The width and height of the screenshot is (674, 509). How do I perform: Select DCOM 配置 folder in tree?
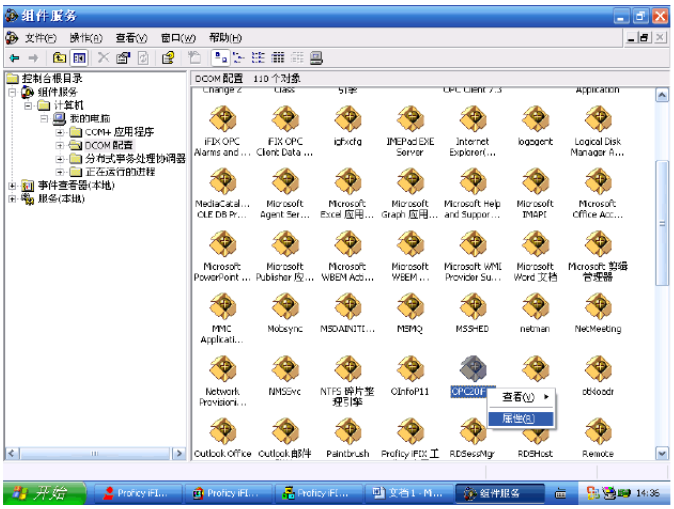[109, 145]
